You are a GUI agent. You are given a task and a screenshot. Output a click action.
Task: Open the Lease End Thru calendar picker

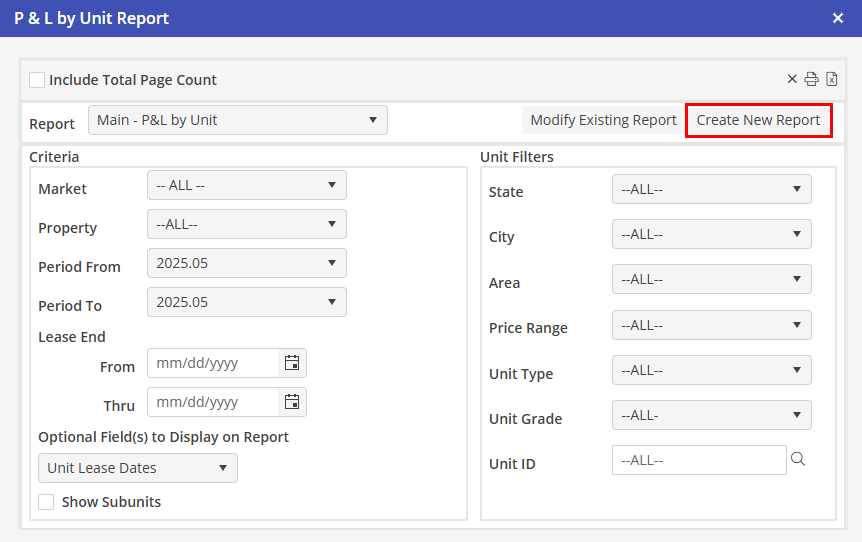pyautogui.click(x=292, y=402)
